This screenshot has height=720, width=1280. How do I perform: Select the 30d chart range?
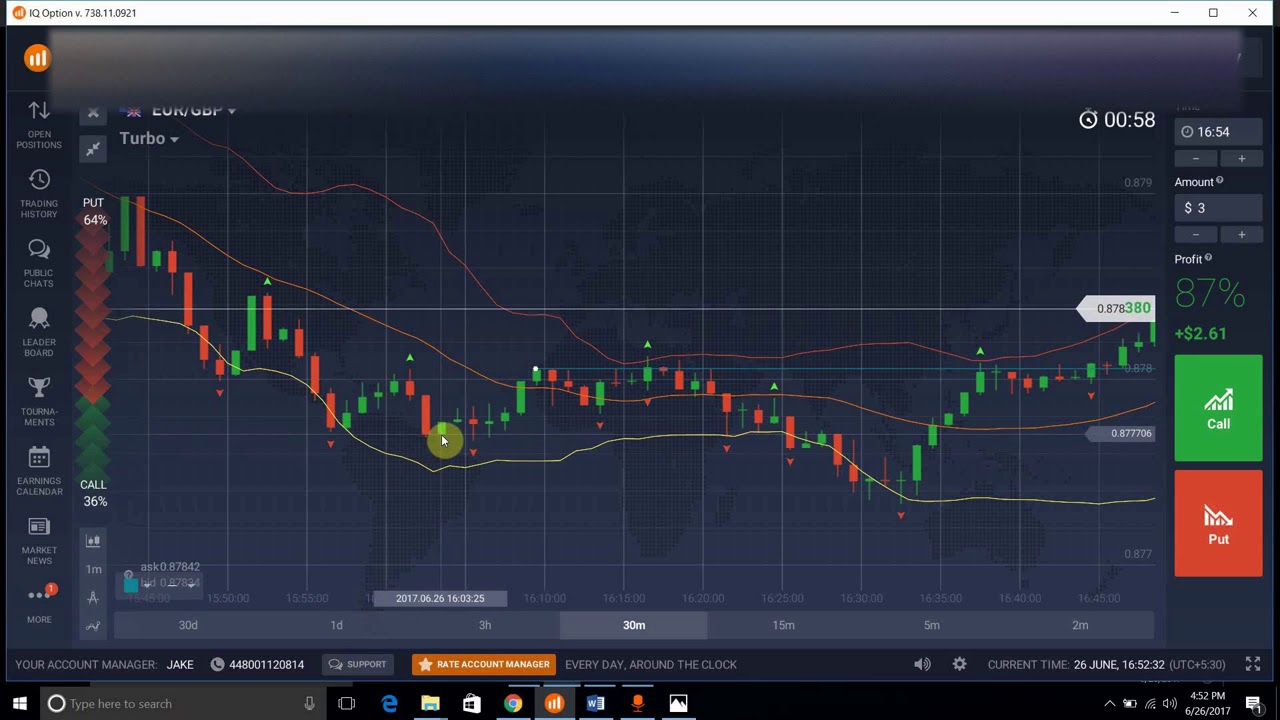188,625
